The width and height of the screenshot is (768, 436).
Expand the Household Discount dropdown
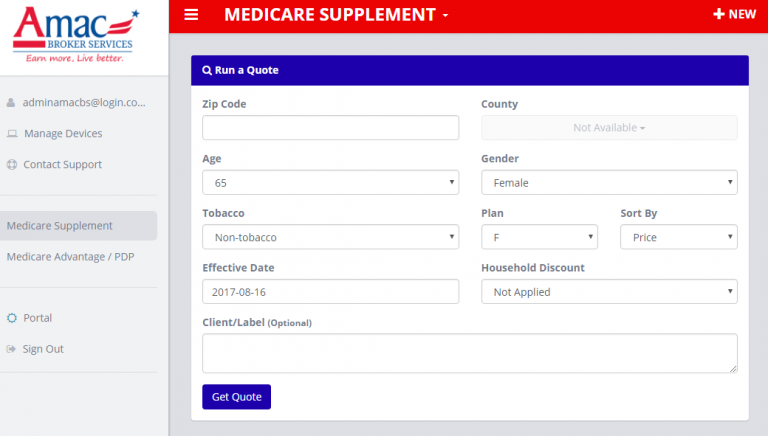click(609, 292)
